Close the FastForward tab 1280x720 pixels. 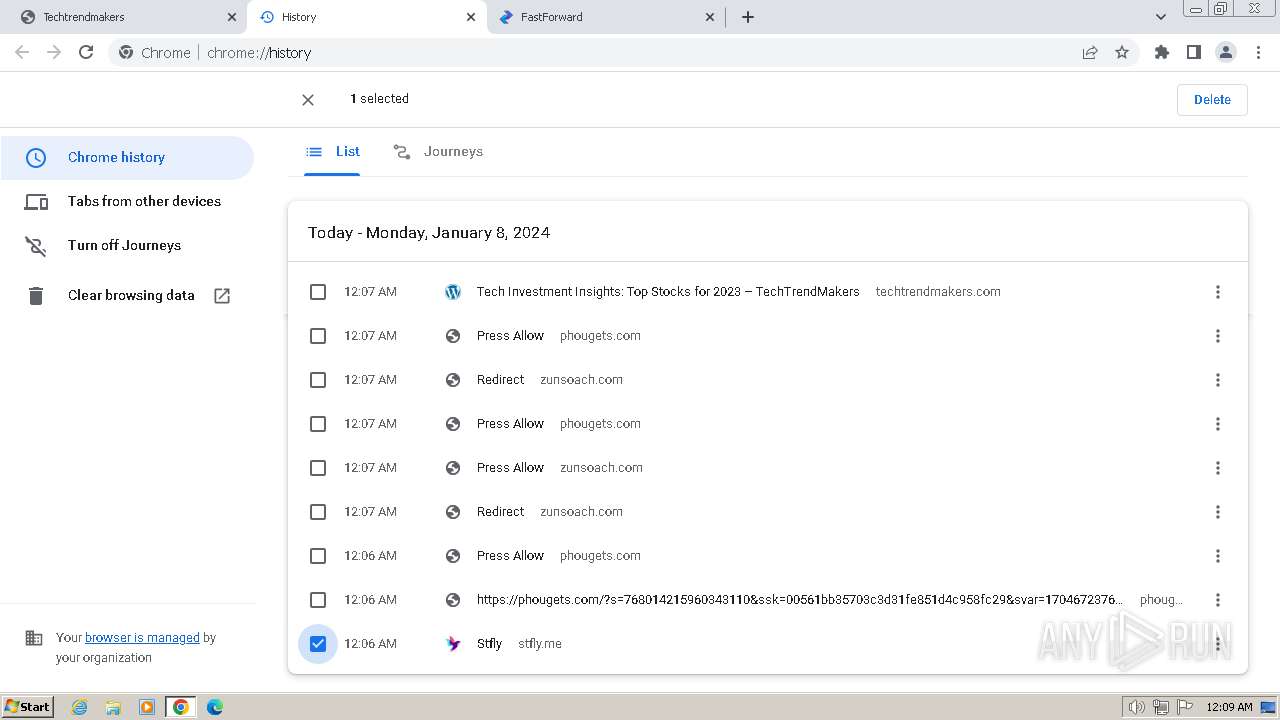pos(710,17)
